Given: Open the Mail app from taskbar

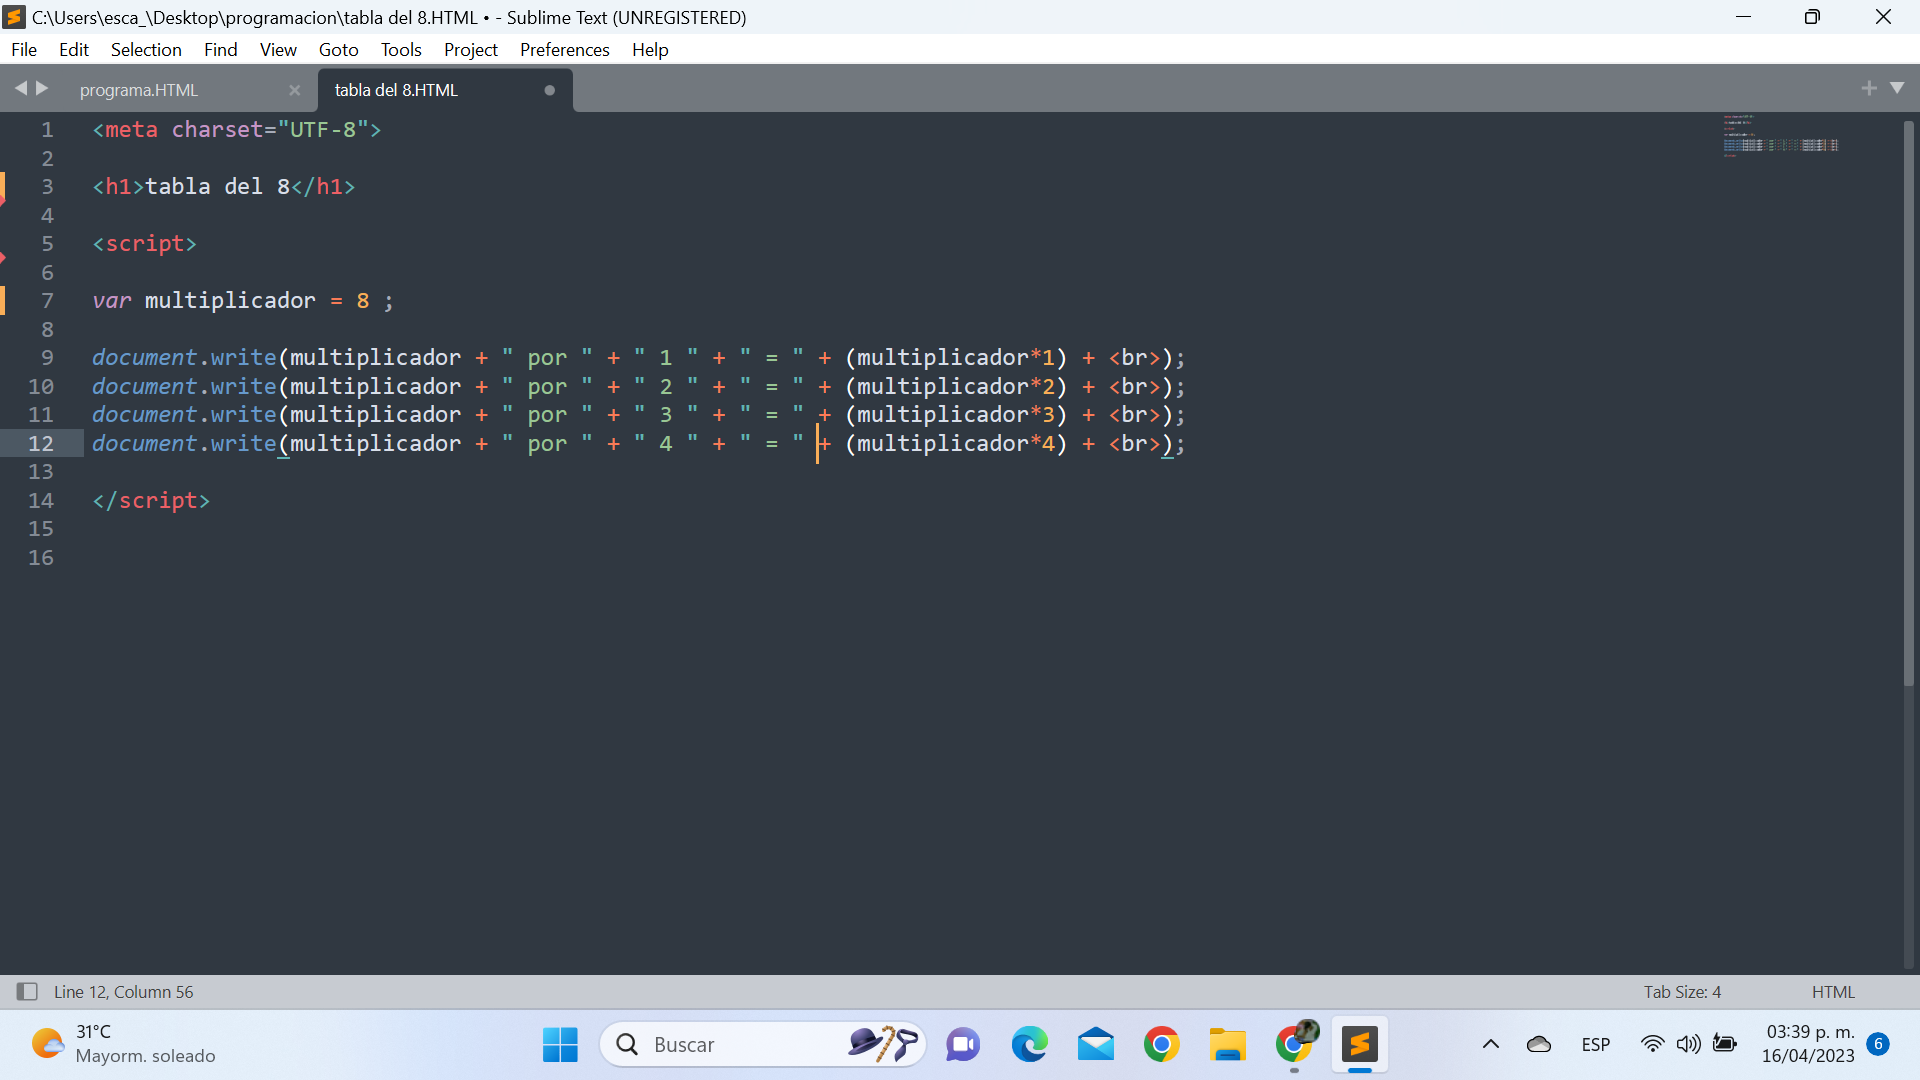Looking at the screenshot, I should click(x=1096, y=1045).
